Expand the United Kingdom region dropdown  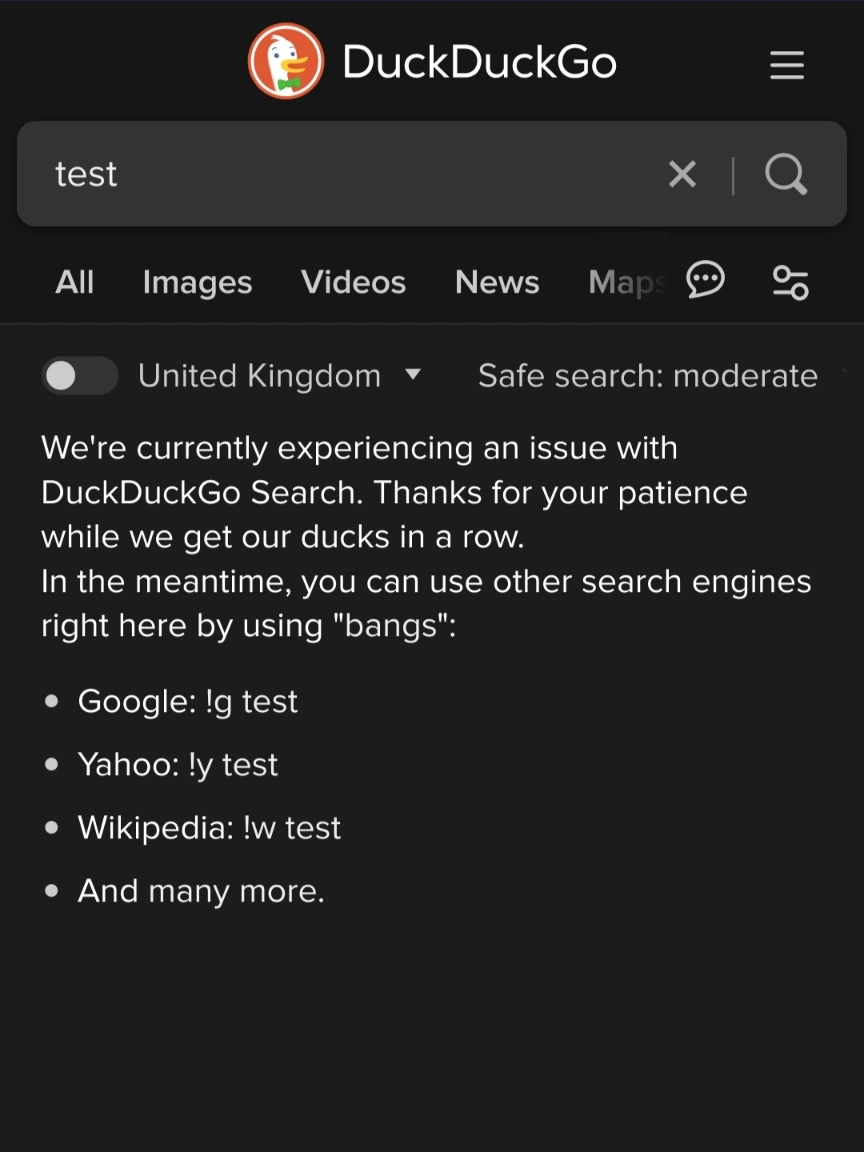click(x=279, y=376)
